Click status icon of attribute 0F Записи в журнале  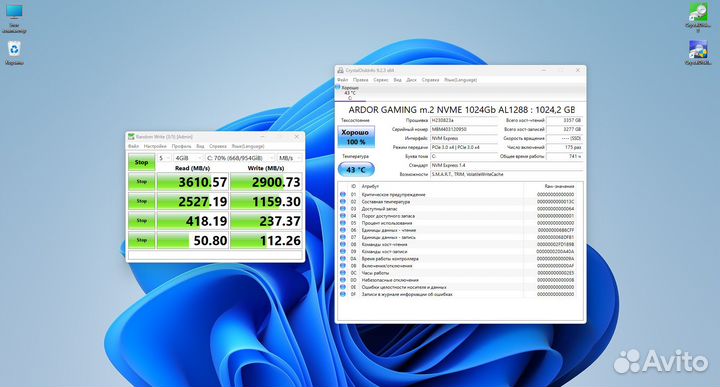pyautogui.click(x=343, y=294)
